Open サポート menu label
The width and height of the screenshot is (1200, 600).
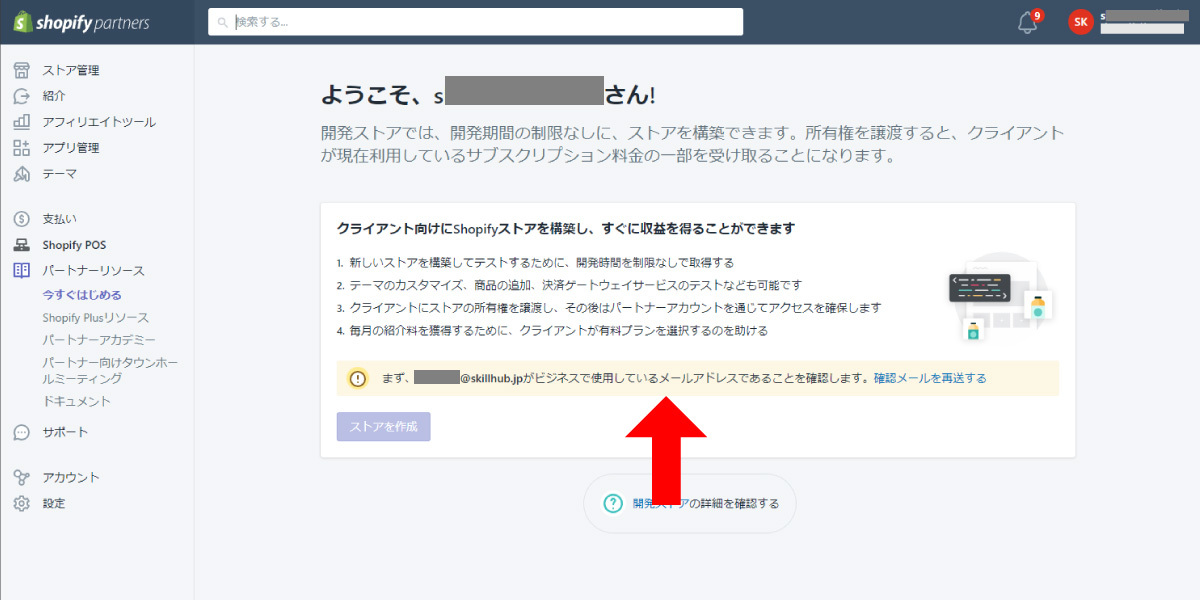click(x=65, y=433)
